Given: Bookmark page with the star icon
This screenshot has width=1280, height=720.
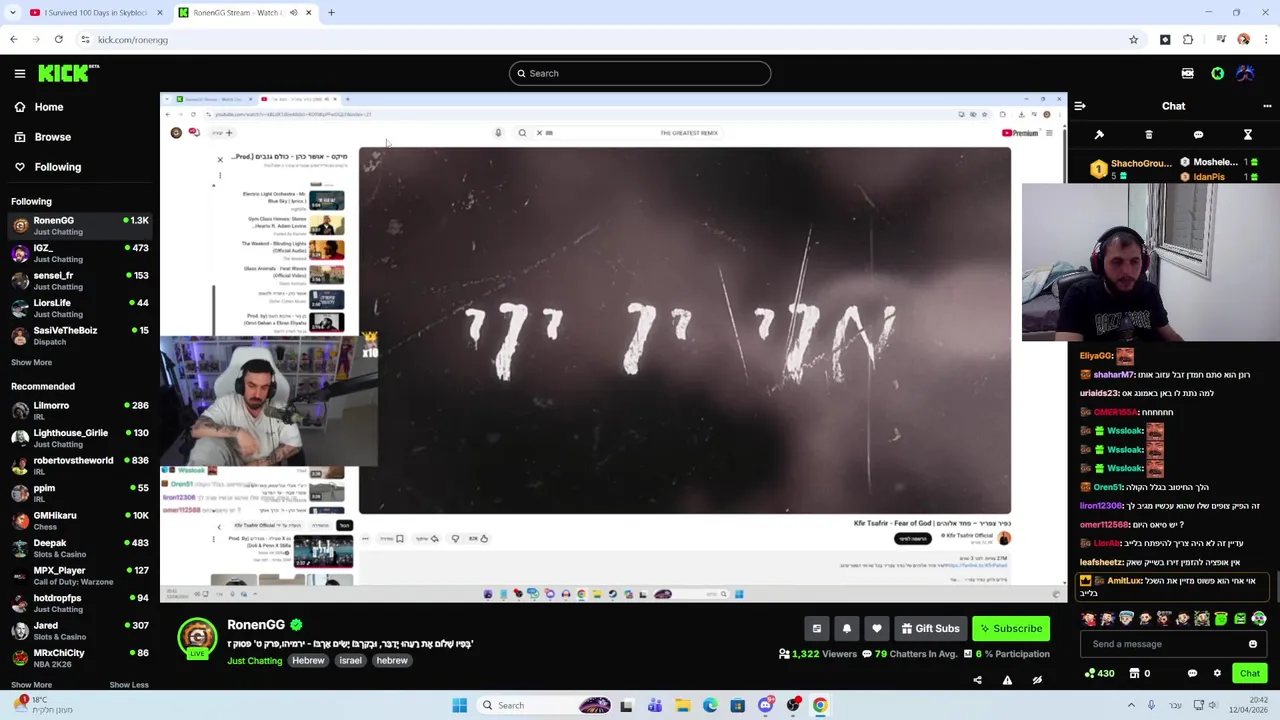Looking at the screenshot, I should coord(1133,40).
